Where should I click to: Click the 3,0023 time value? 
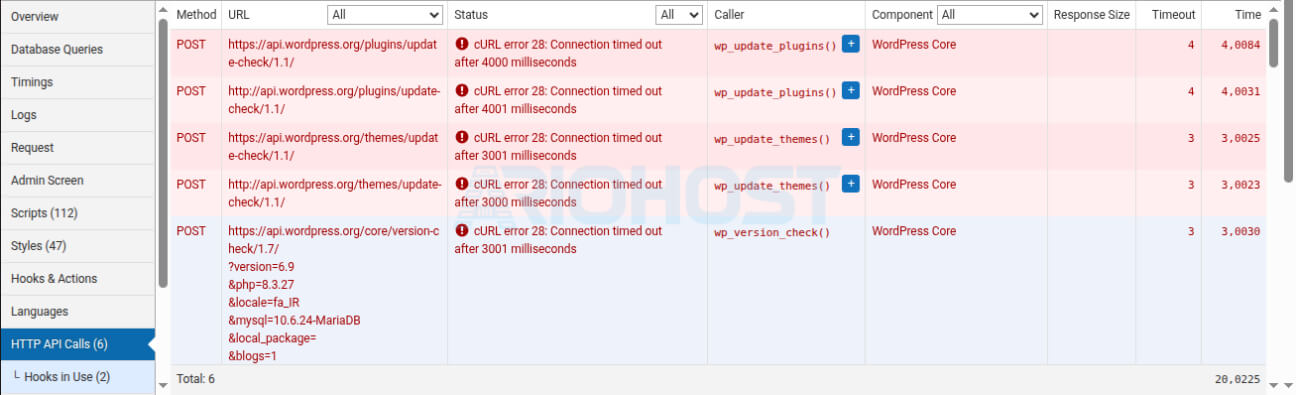[1241, 185]
